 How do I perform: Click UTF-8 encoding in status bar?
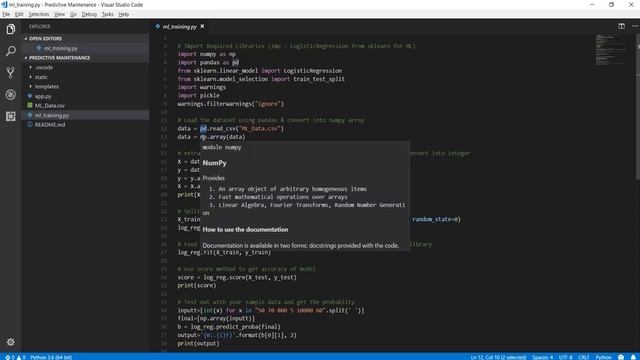[x=565, y=357]
